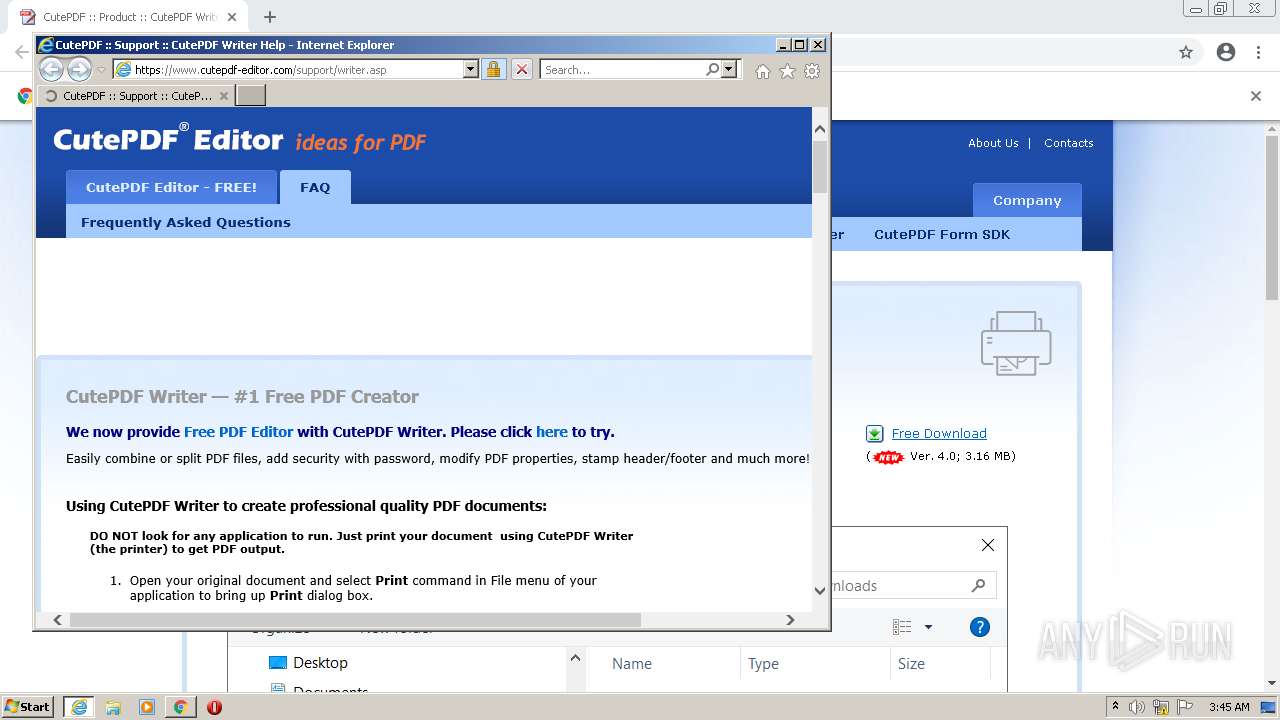
Task: Open view options dropdown arrow
Action: coord(928,627)
